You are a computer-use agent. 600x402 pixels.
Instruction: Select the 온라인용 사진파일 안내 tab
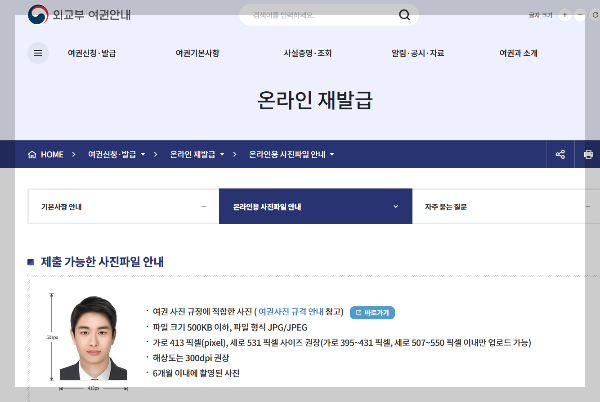pos(315,206)
